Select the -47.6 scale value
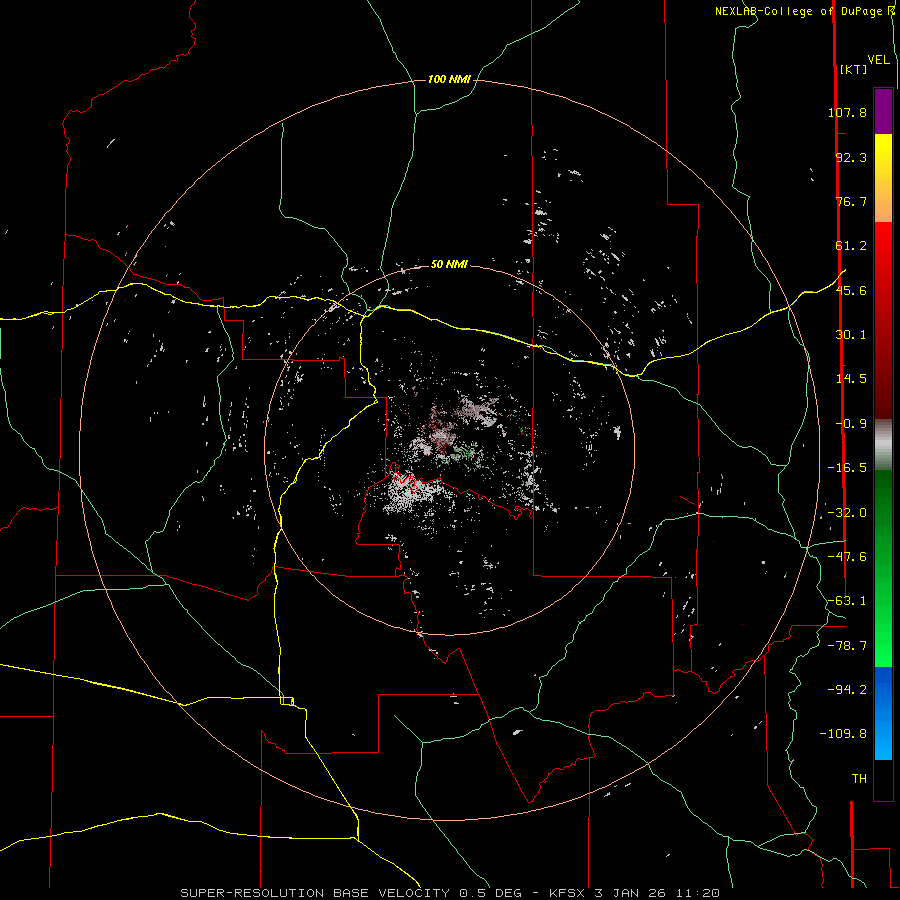This screenshot has height=900, width=900. point(847,557)
